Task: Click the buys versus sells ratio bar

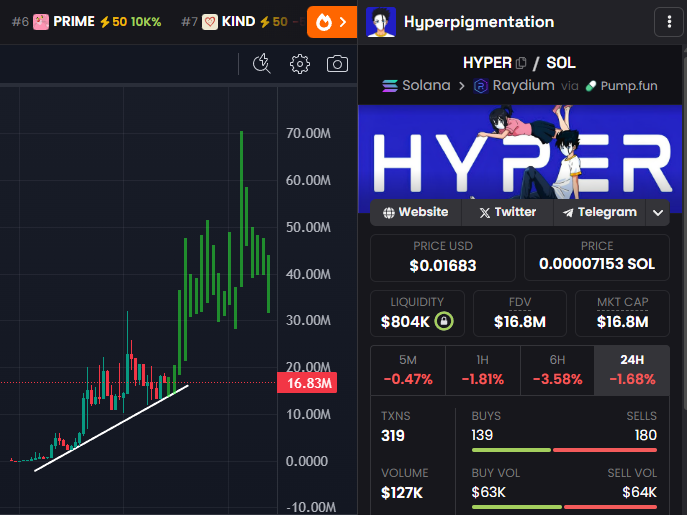Action: 564,450
